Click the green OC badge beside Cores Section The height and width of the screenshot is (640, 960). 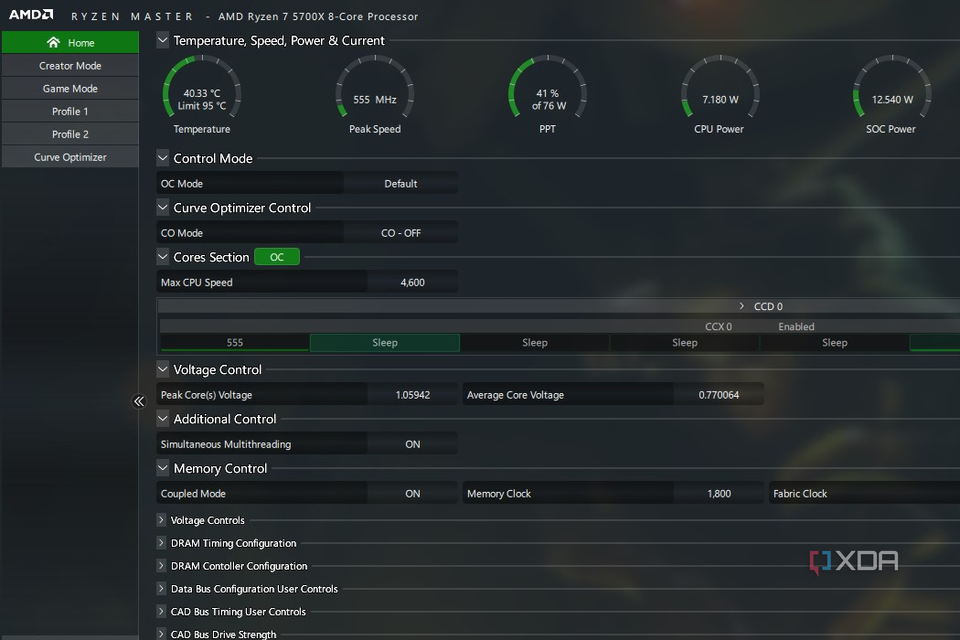click(276, 256)
